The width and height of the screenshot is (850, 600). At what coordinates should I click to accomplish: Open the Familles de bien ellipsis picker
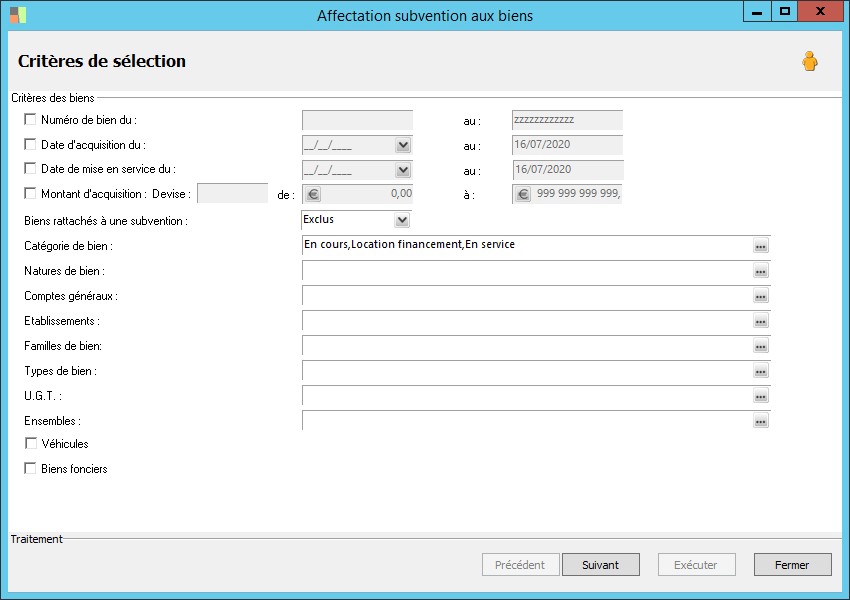click(x=761, y=346)
